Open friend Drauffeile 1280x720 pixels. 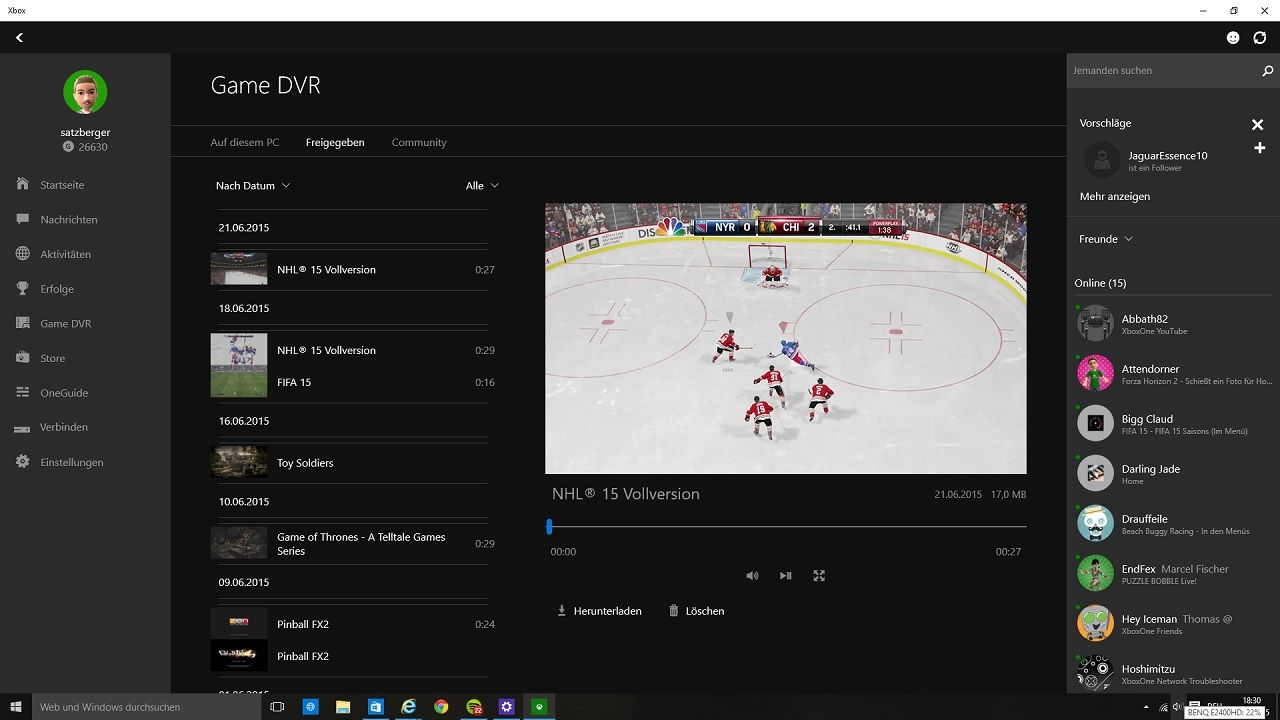click(x=1173, y=524)
